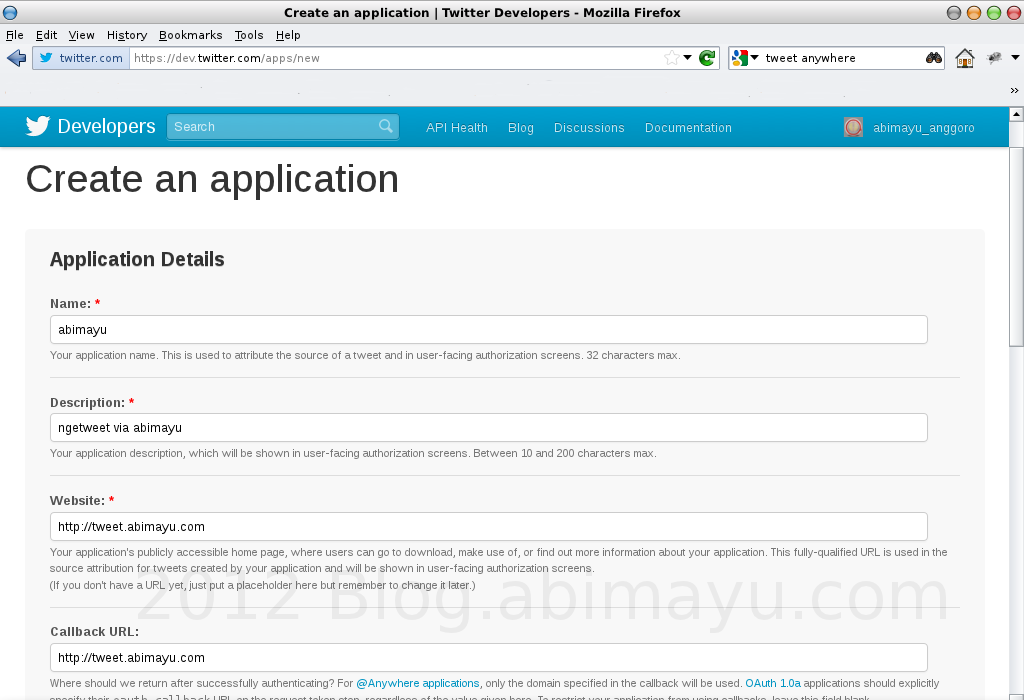Click the bookmark star in the address bar
The height and width of the screenshot is (700, 1024).
click(674, 58)
